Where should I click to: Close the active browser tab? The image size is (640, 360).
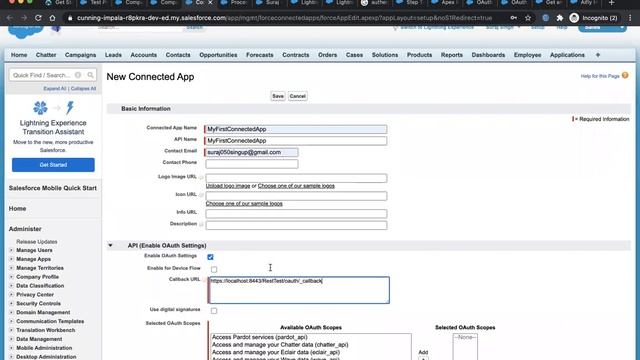click(210, 2)
